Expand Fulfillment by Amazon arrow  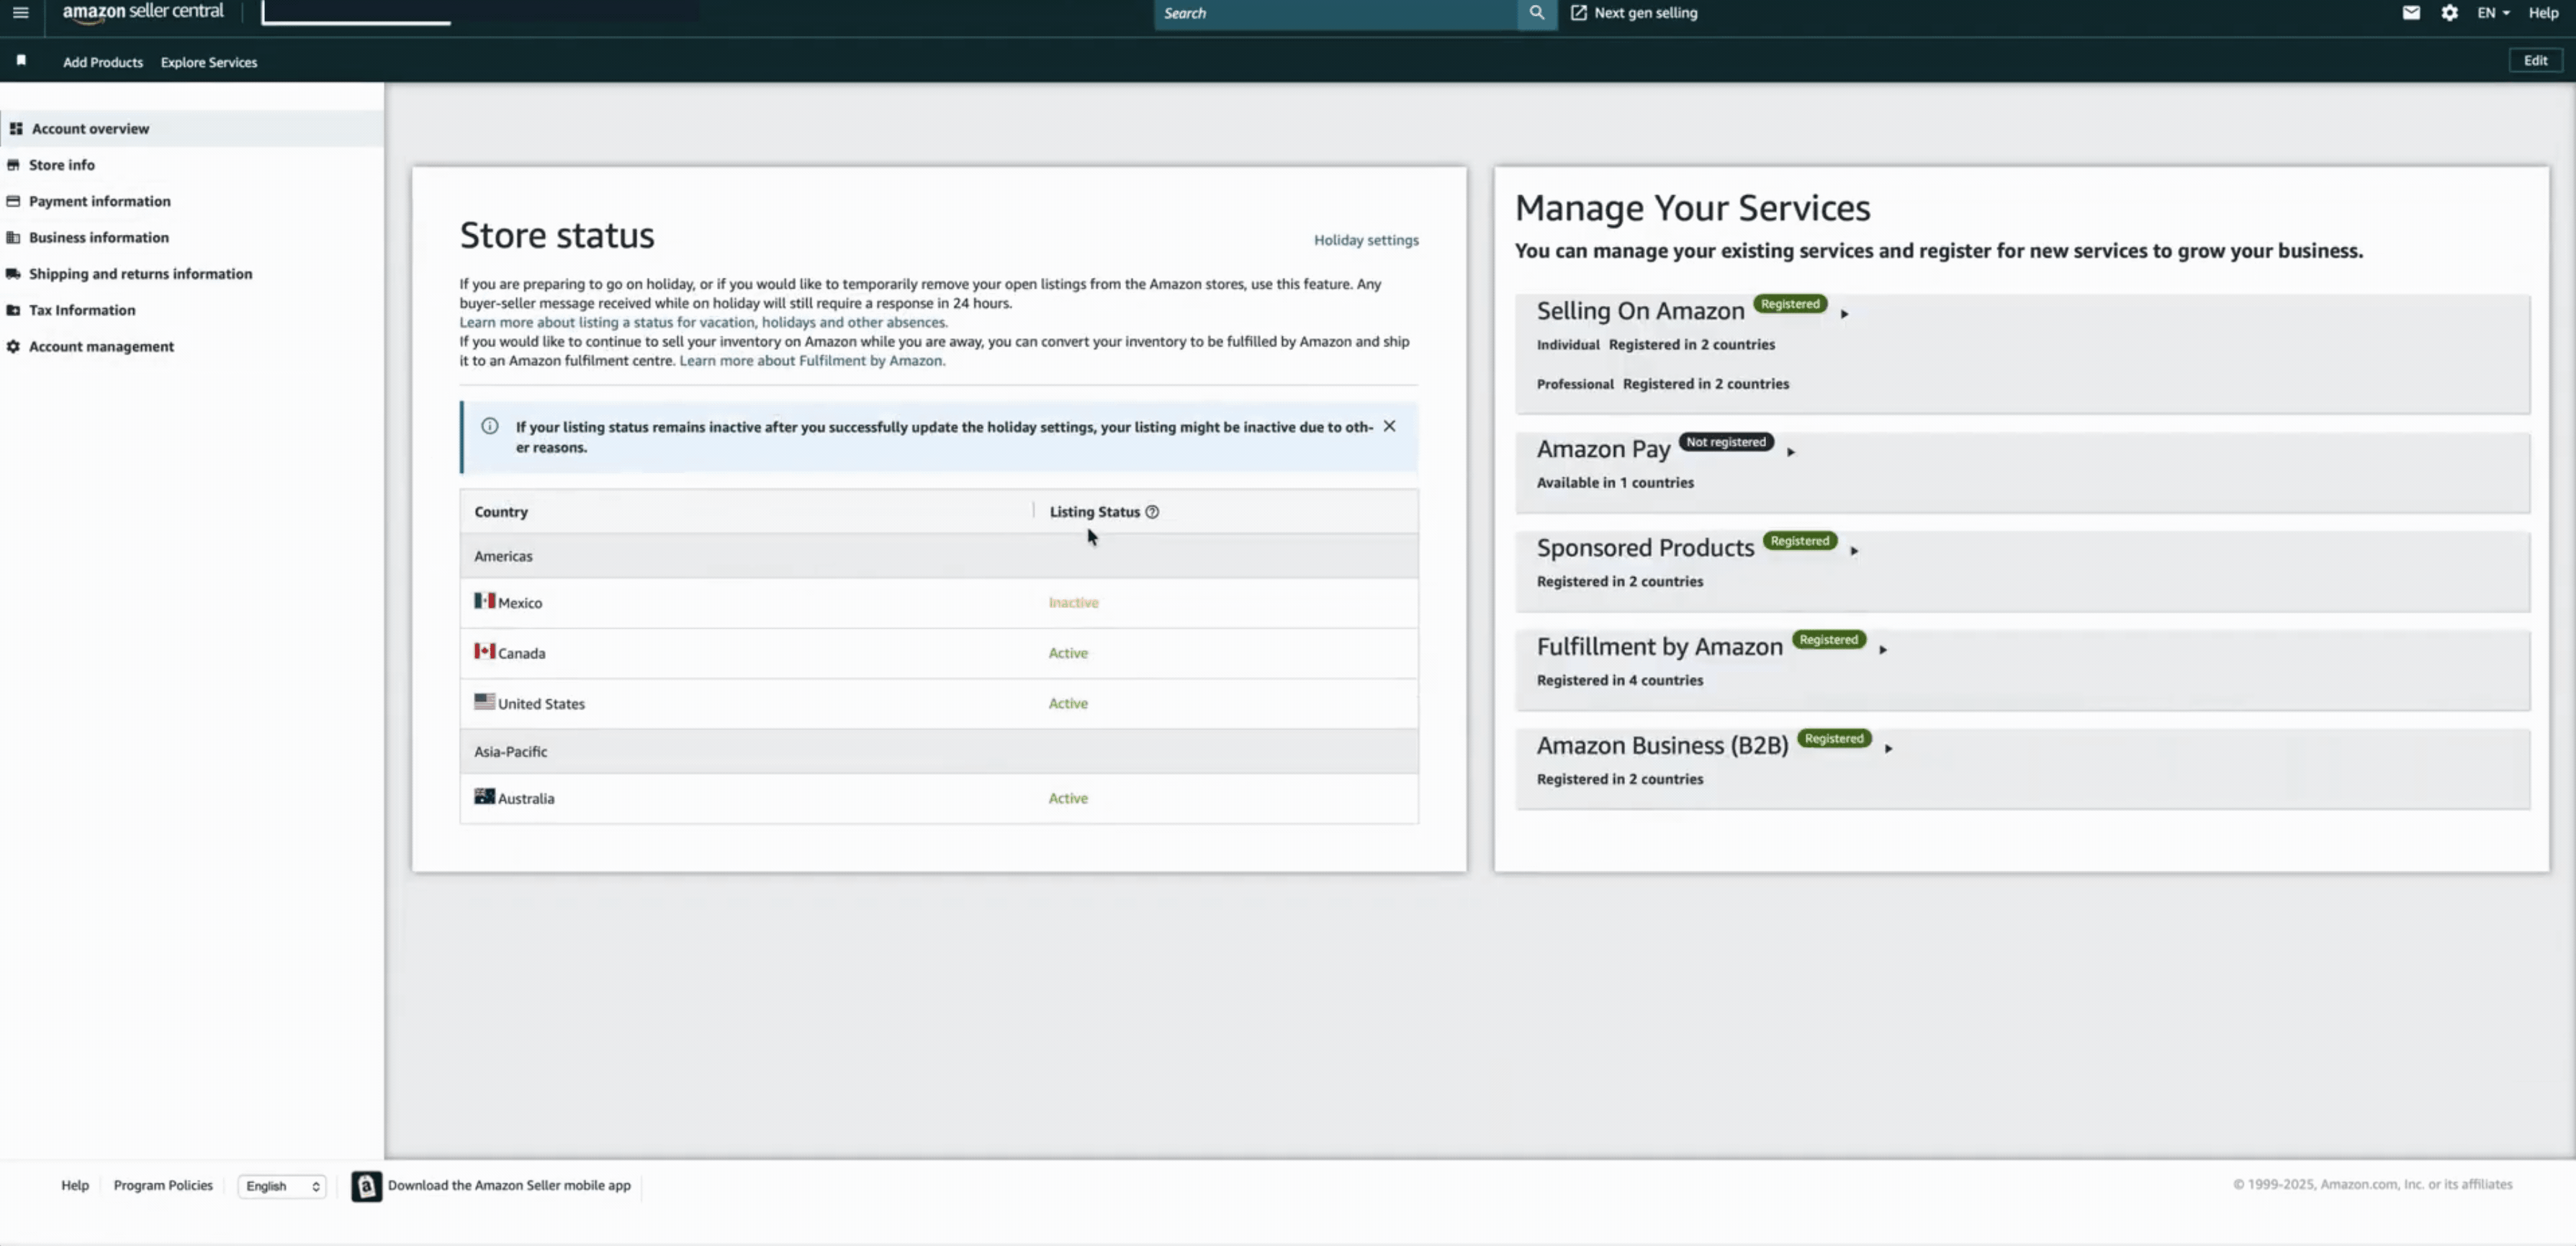(1882, 650)
